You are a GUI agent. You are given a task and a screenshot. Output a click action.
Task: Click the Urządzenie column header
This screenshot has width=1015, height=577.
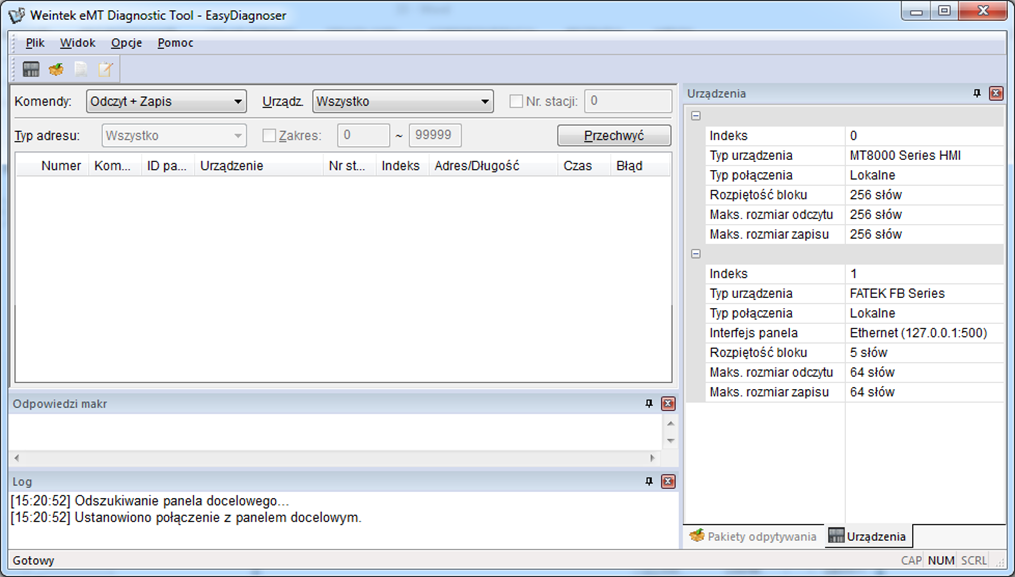[x=258, y=166]
